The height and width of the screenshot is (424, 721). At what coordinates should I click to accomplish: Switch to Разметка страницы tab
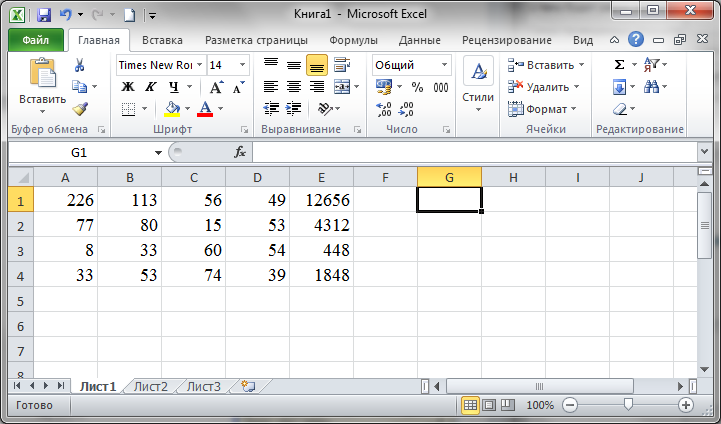pyautogui.click(x=256, y=40)
